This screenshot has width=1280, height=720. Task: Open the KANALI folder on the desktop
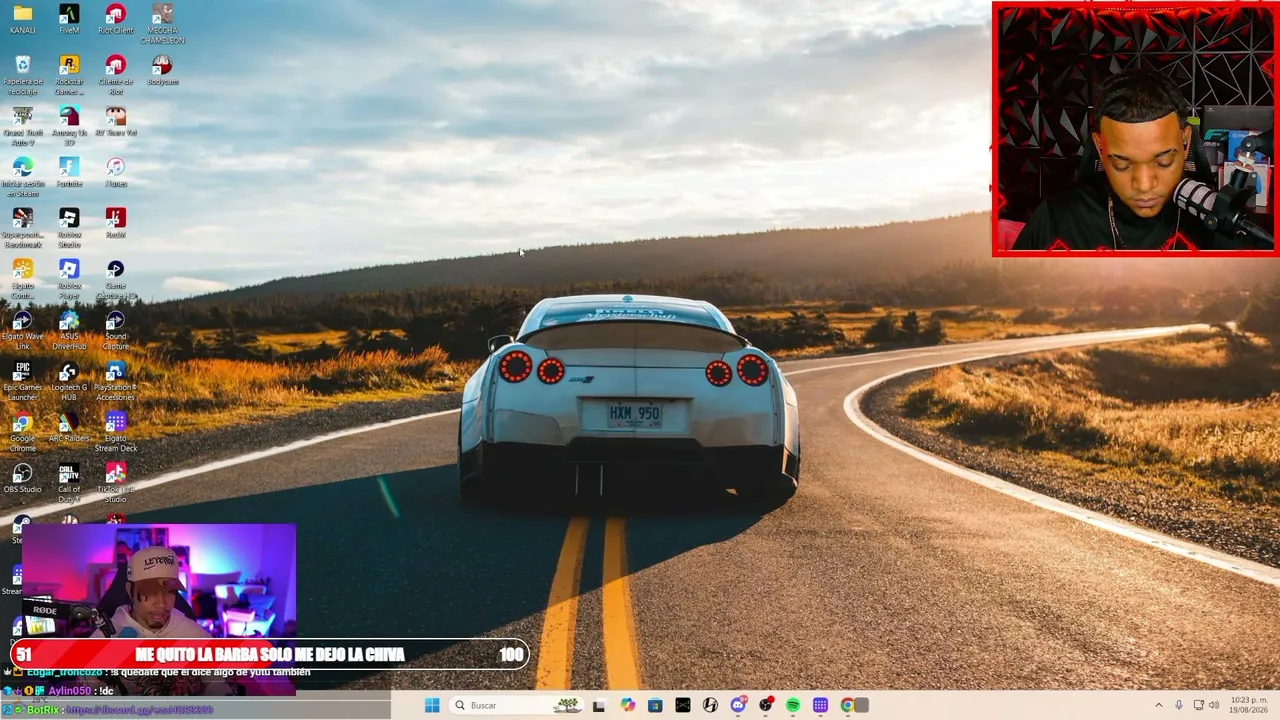22,19
